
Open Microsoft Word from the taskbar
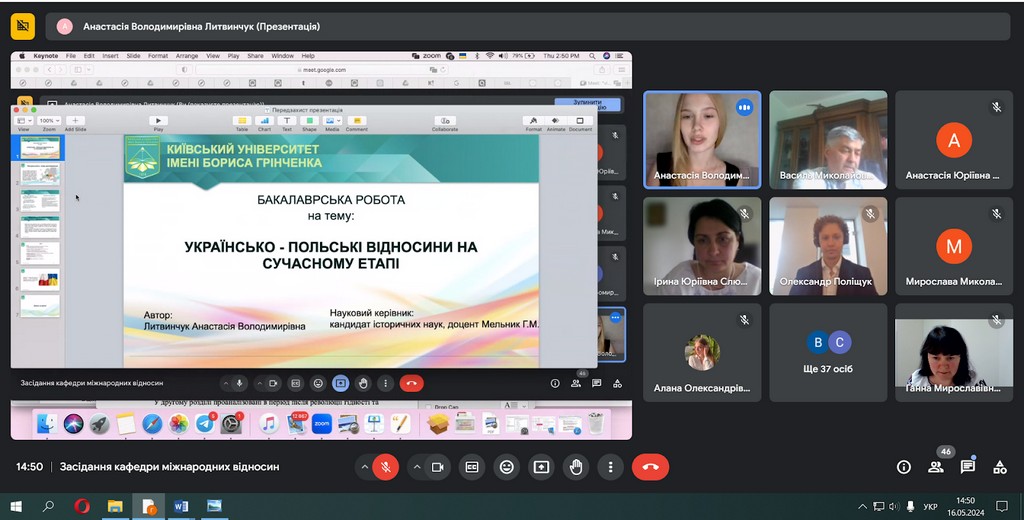click(x=181, y=507)
